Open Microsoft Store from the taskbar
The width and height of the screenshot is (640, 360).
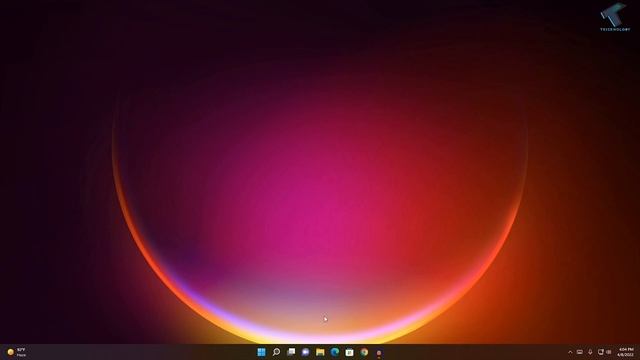349,352
